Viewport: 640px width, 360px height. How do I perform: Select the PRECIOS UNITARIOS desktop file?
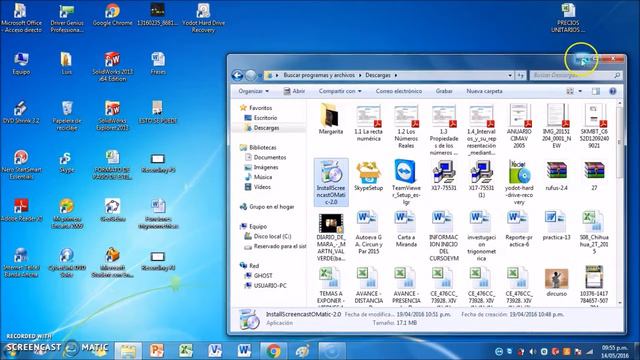(x=568, y=17)
